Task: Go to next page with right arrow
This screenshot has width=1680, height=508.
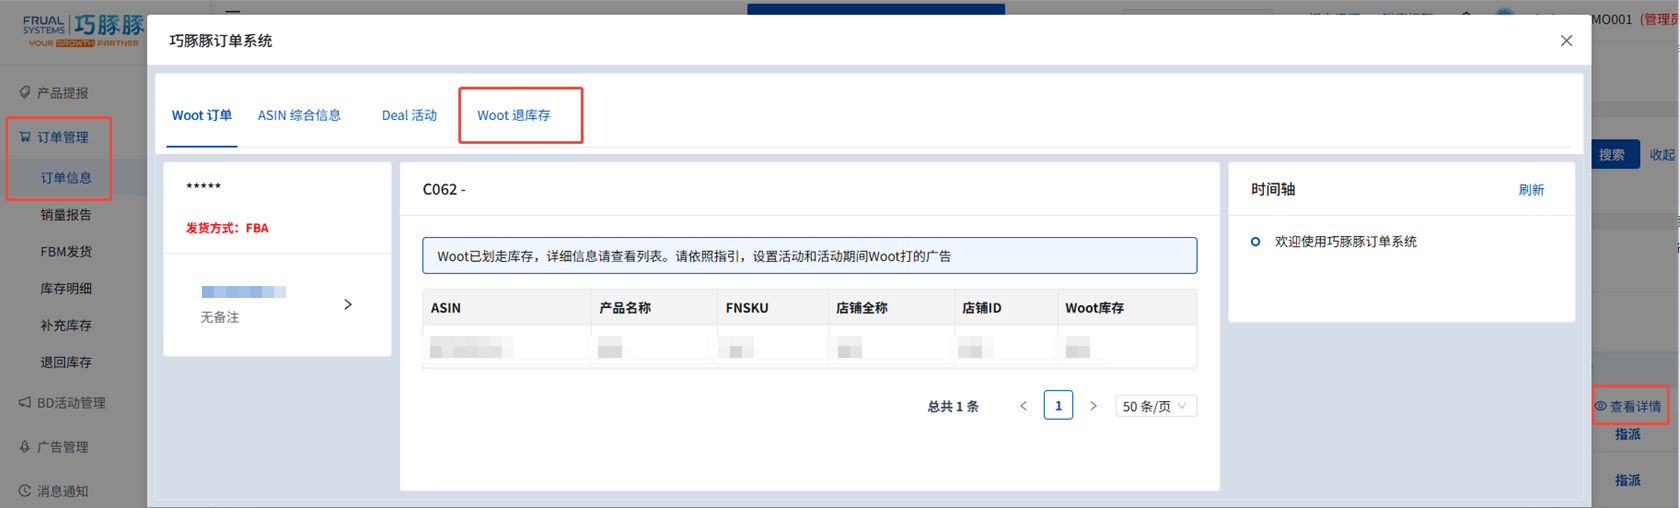Action: point(1093,406)
